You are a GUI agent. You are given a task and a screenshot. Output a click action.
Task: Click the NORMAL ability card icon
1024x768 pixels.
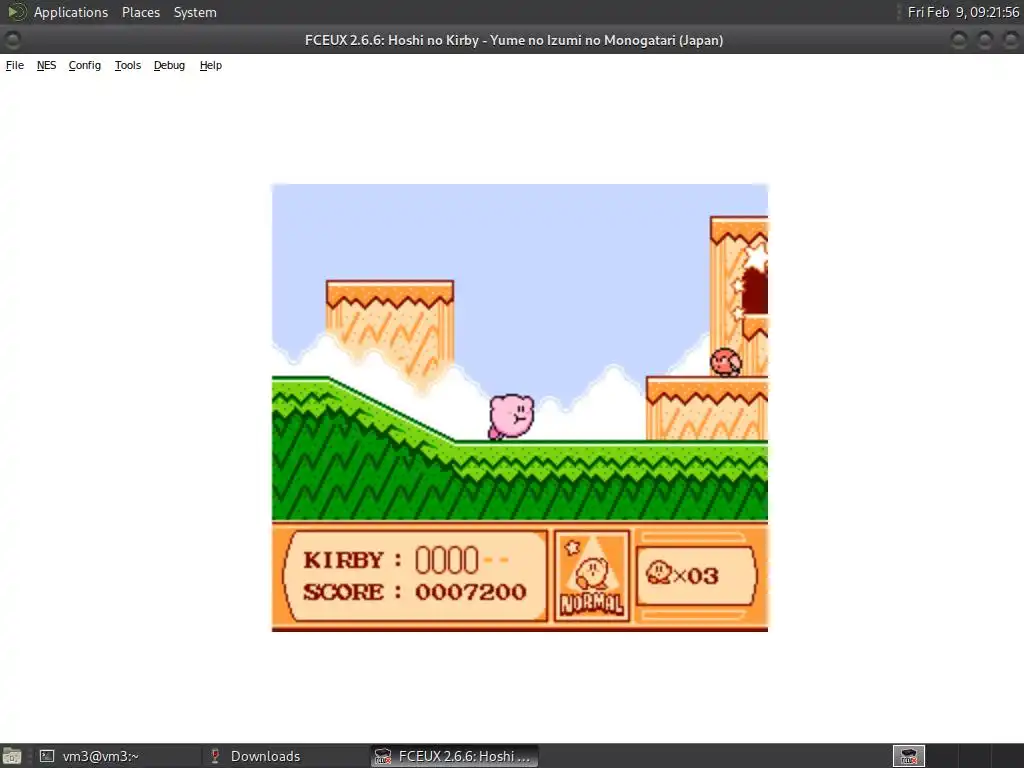tap(592, 575)
